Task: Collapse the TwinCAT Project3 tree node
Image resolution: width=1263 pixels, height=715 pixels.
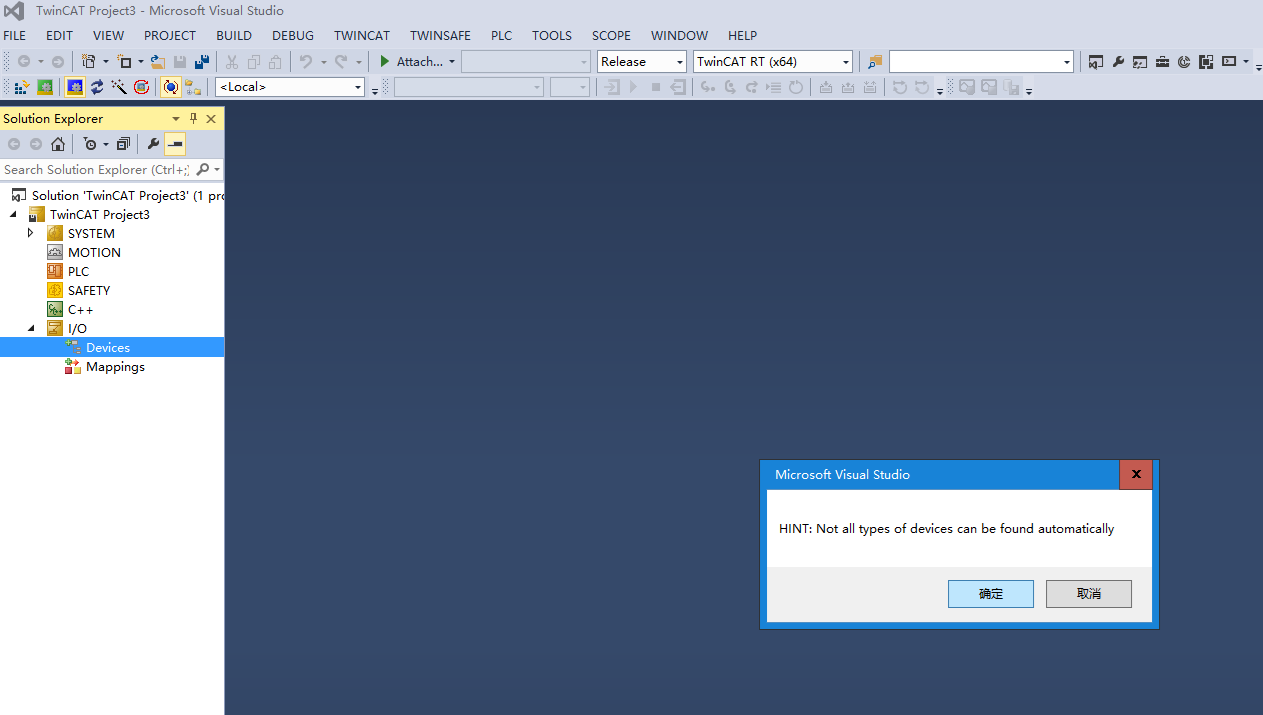Action: (14, 214)
